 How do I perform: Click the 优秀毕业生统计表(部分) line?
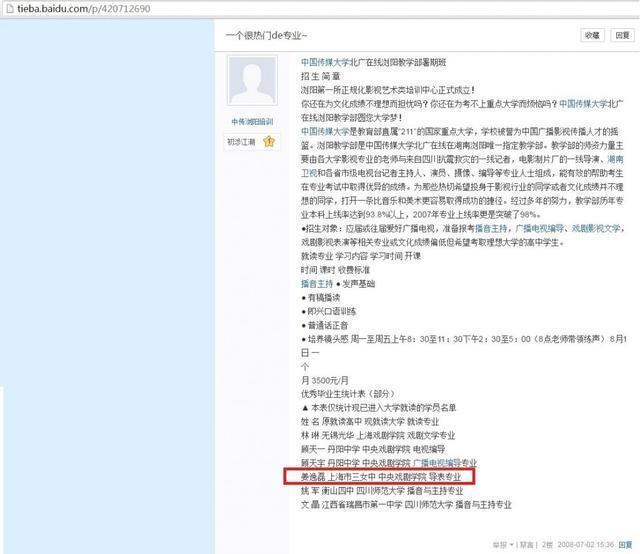click(x=348, y=394)
